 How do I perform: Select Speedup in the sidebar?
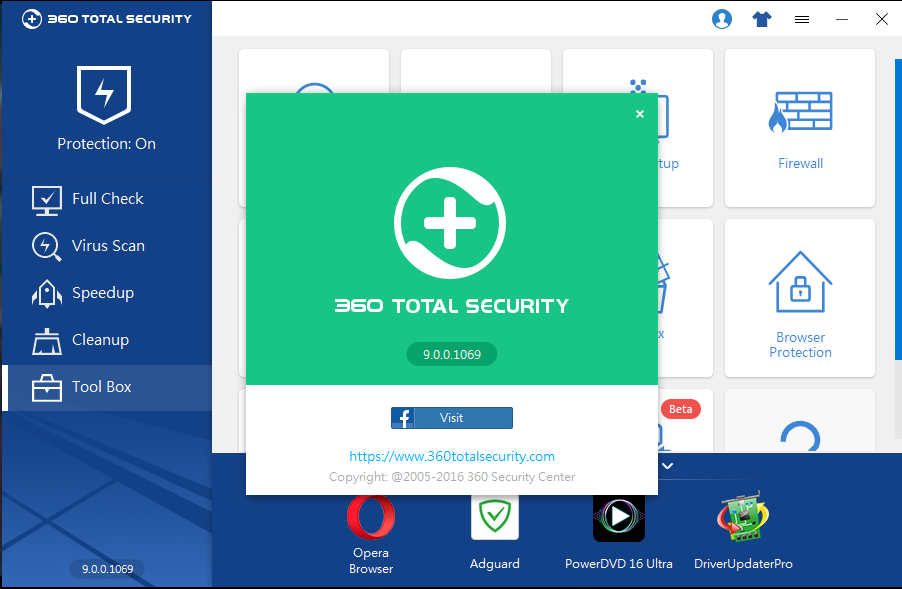107,293
